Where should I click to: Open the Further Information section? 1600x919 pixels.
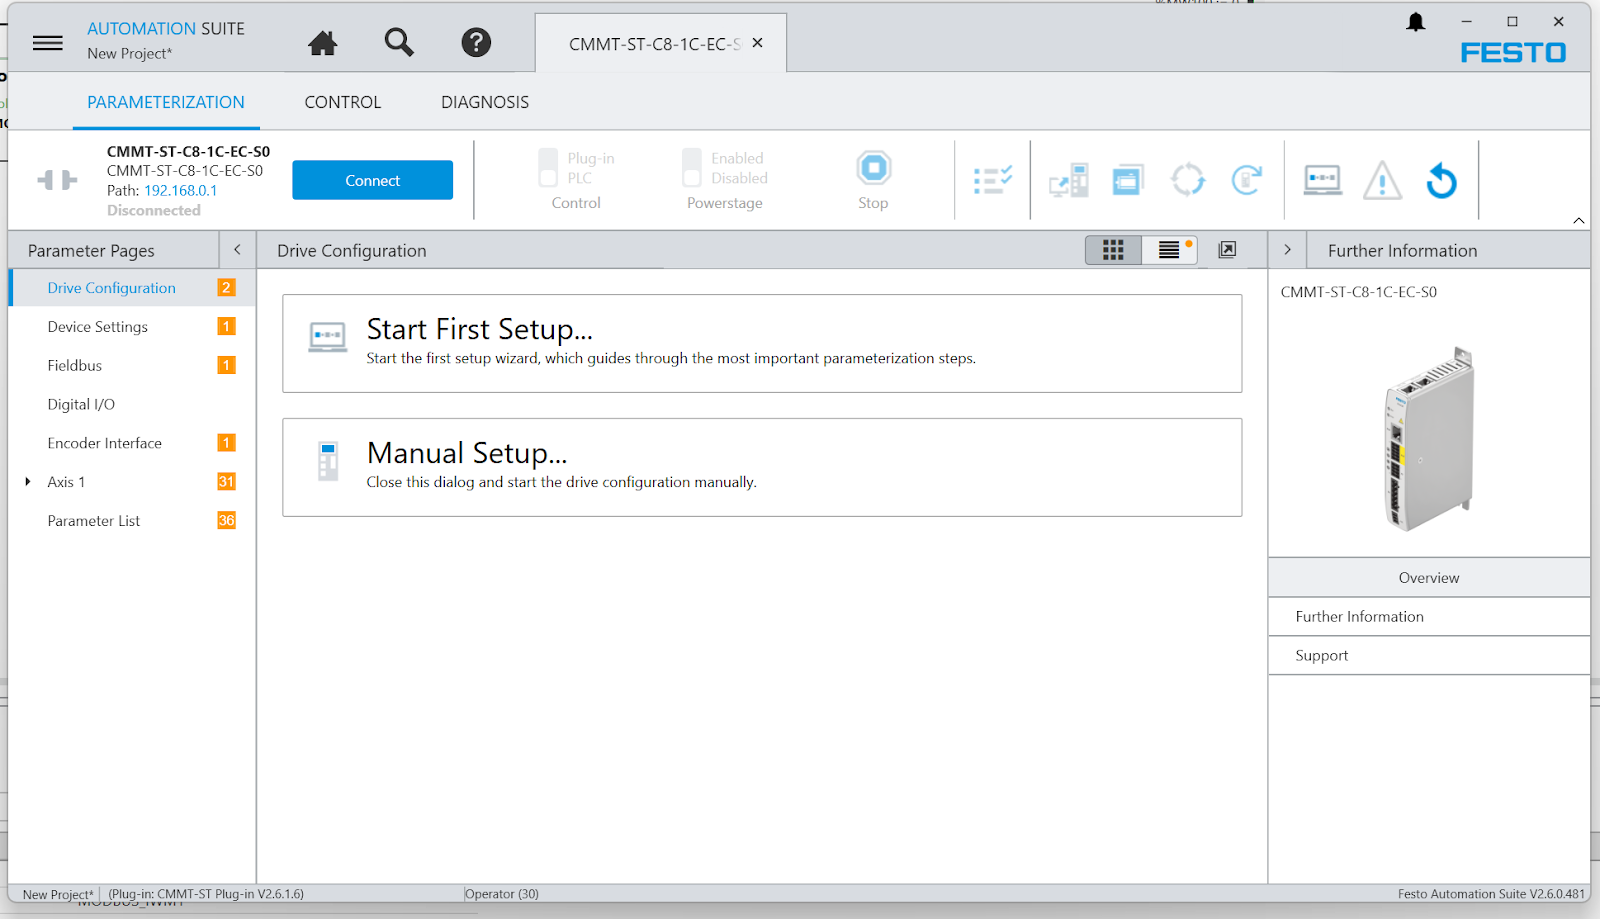coord(1429,617)
